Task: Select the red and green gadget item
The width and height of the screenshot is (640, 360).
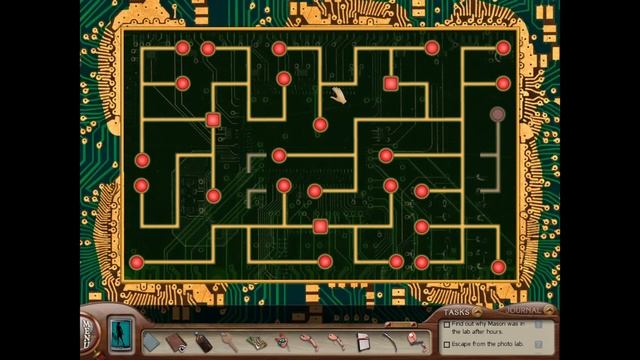Action: (282, 341)
